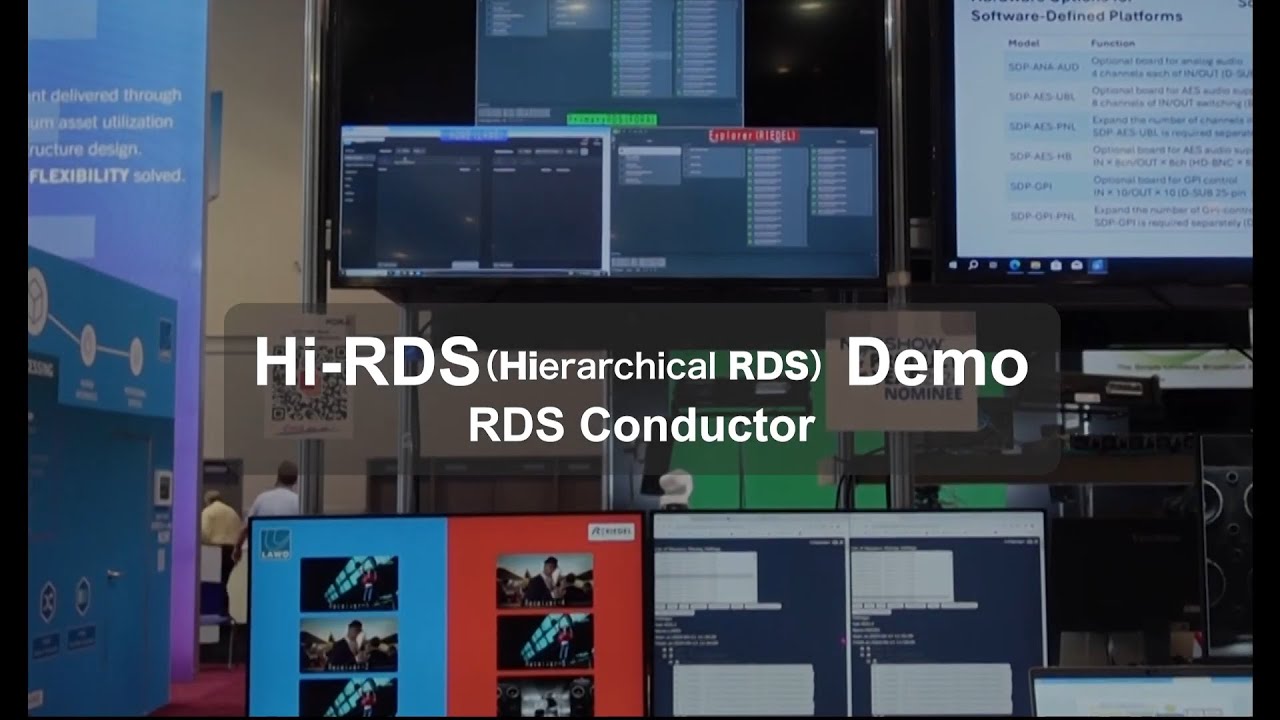1280x720 pixels.
Task: Select the highlighted active app on taskbar
Action: (x=1098, y=265)
